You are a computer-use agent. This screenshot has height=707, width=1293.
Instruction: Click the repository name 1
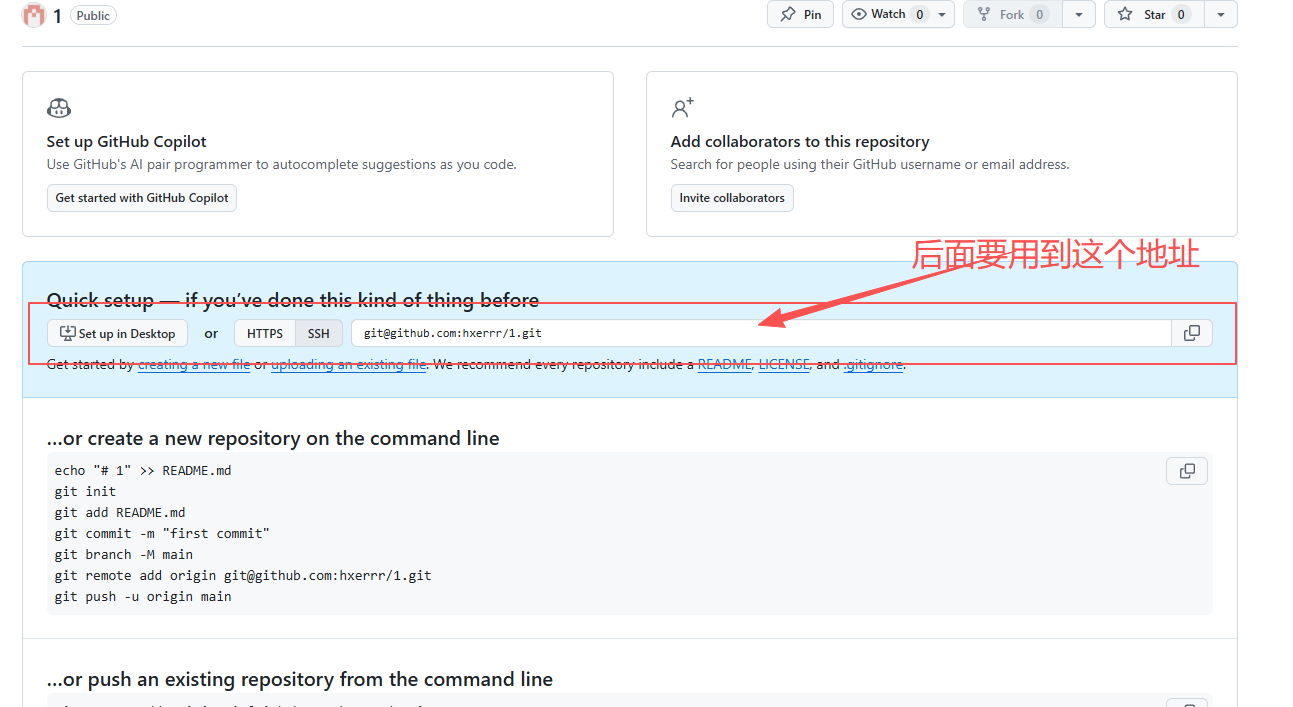point(58,15)
